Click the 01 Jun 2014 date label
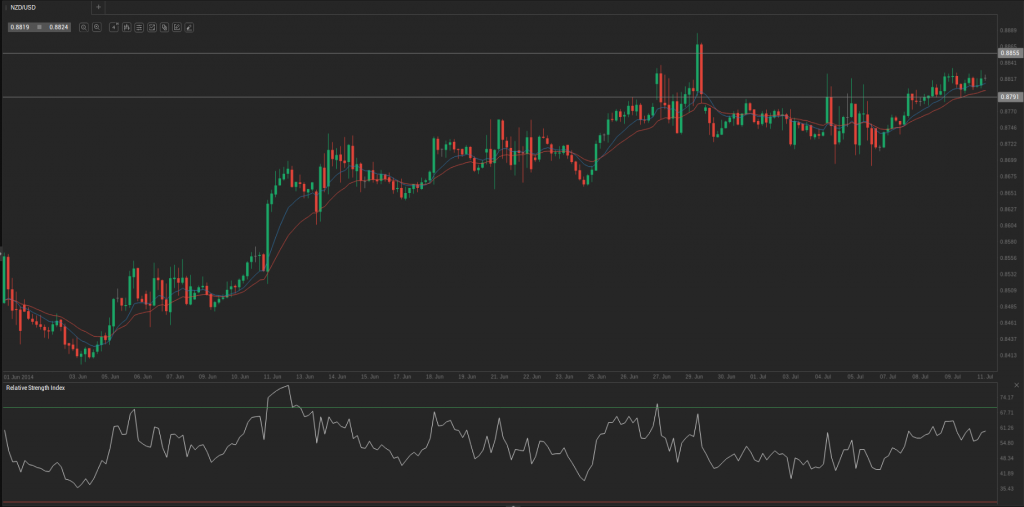1024x507 pixels. click(20, 376)
